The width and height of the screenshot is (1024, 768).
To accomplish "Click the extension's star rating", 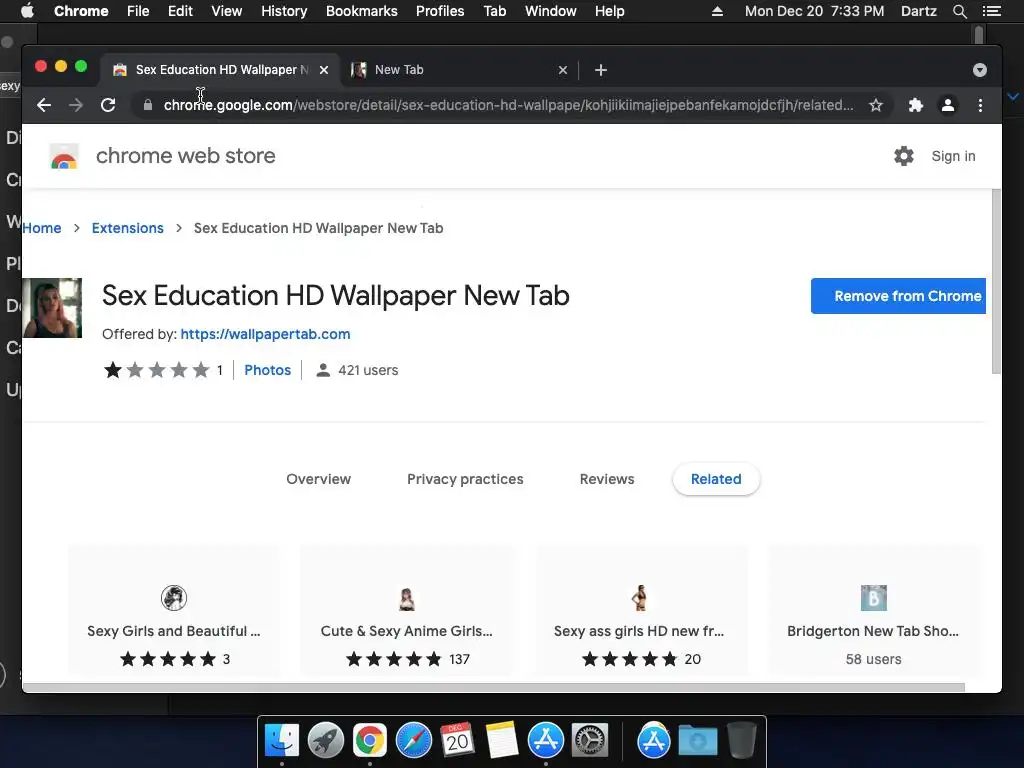I will (157, 370).
